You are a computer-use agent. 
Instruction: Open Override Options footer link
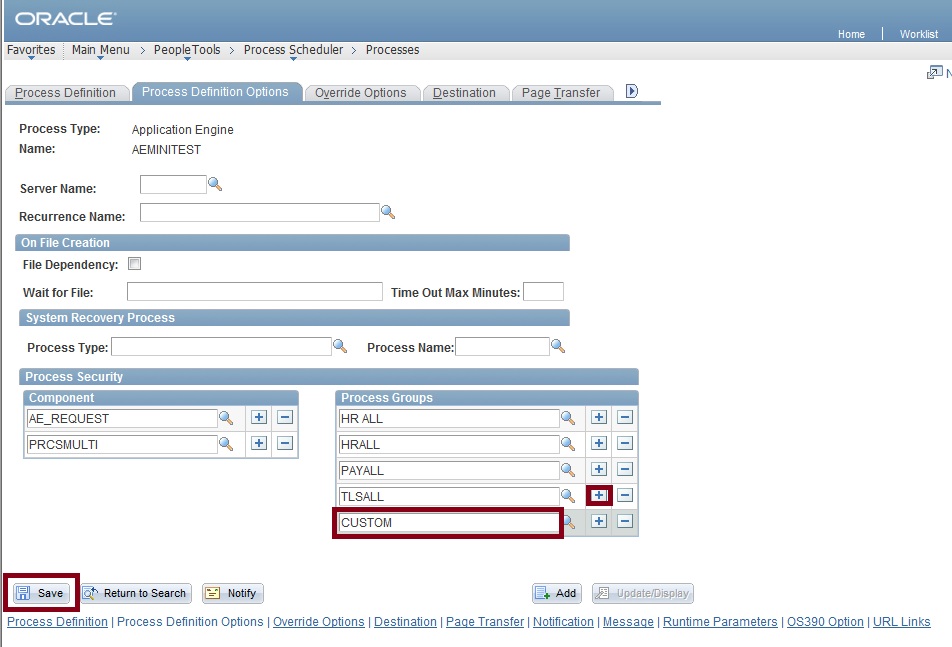pos(319,622)
